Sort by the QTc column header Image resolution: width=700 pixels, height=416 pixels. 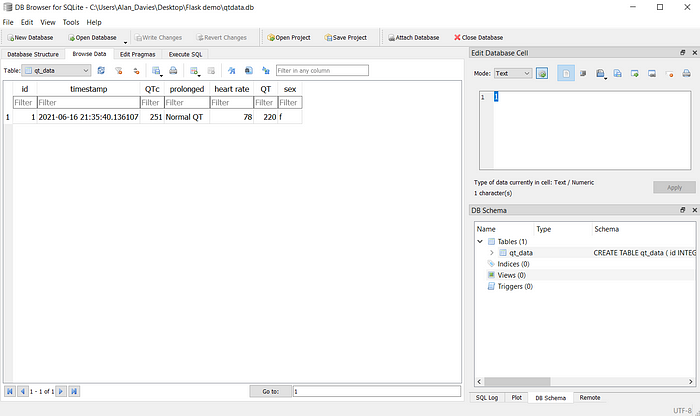(152, 89)
